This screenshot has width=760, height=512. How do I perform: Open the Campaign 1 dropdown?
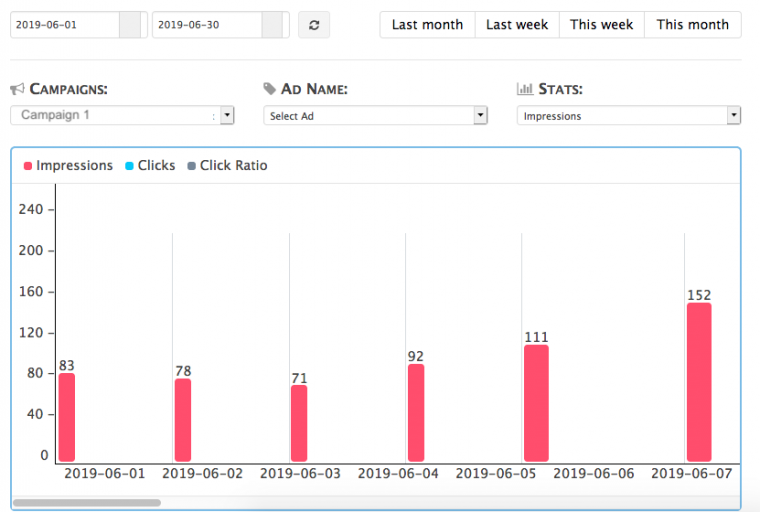(x=122, y=115)
